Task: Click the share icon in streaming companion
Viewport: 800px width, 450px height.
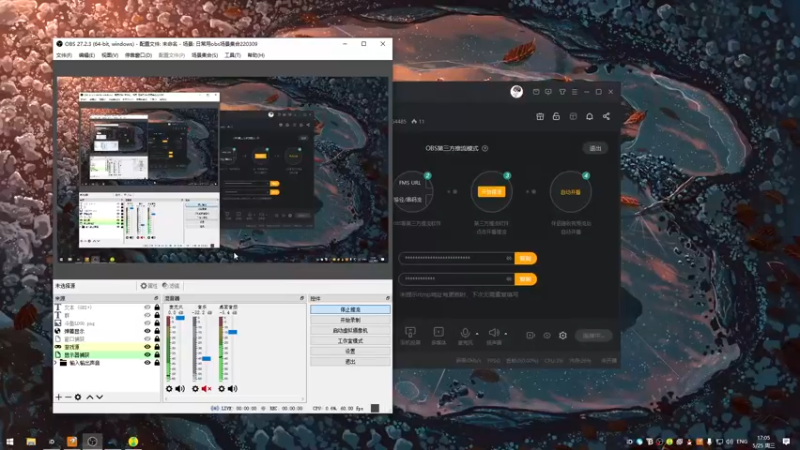Action: [x=606, y=116]
